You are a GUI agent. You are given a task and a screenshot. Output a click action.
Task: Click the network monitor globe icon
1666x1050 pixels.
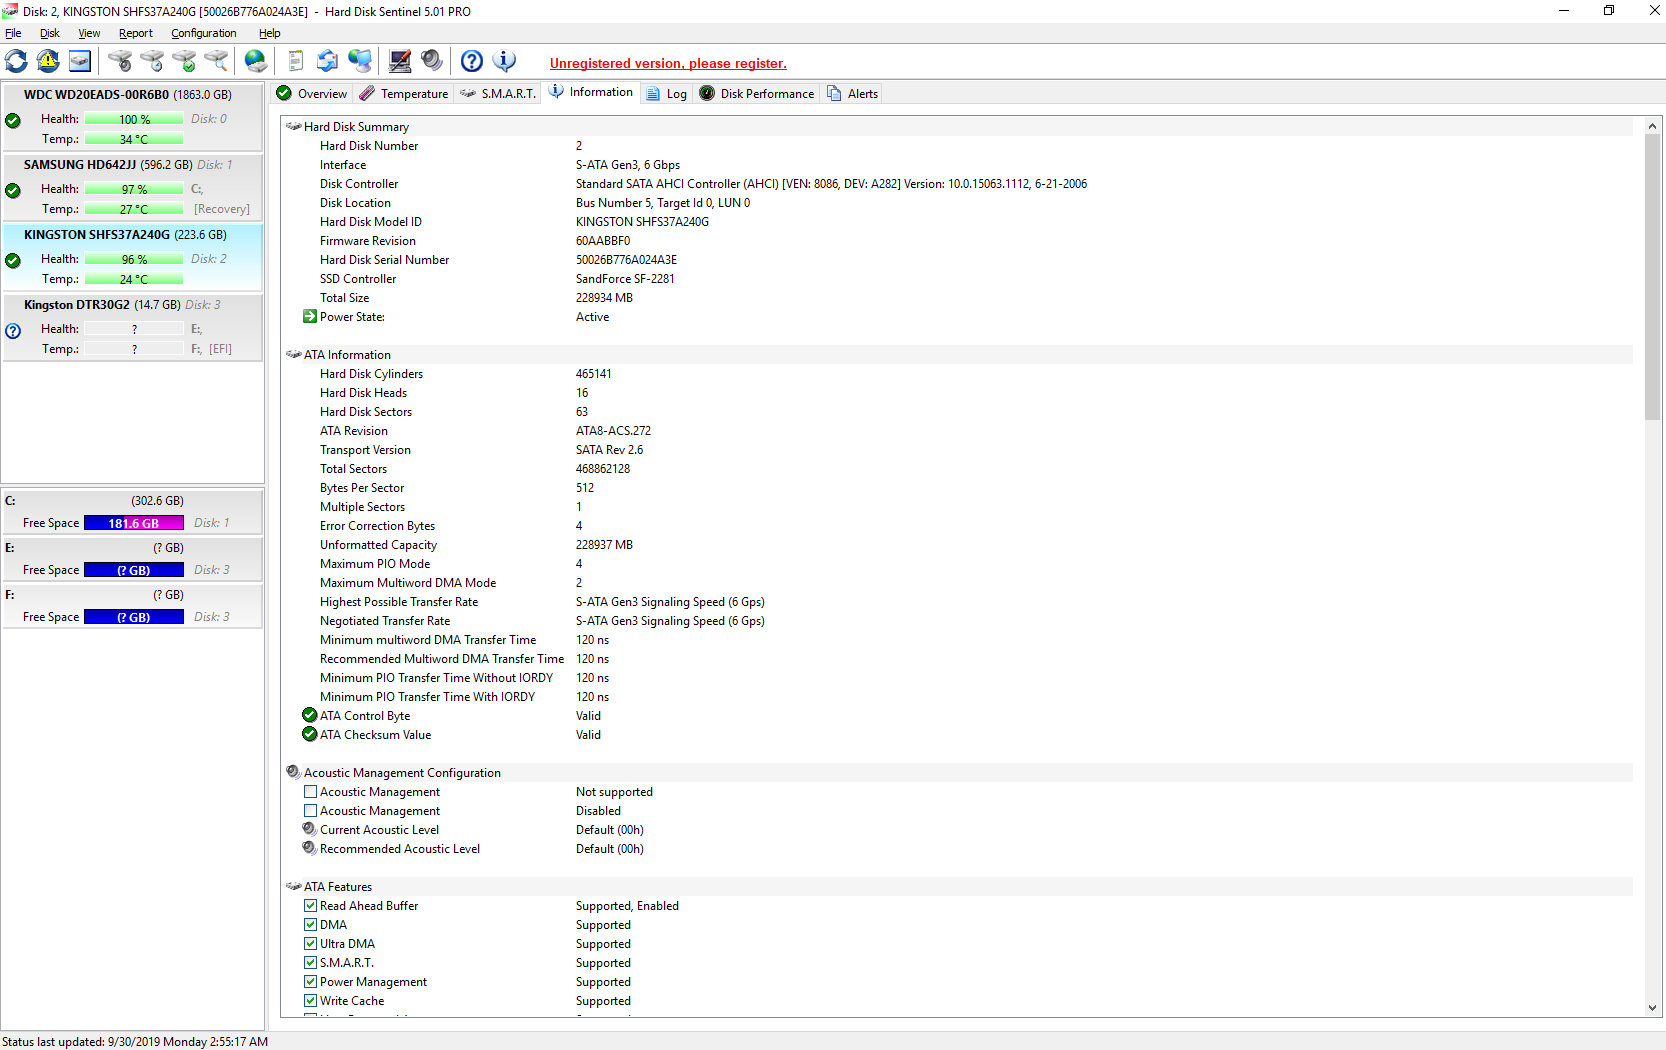tap(360, 61)
